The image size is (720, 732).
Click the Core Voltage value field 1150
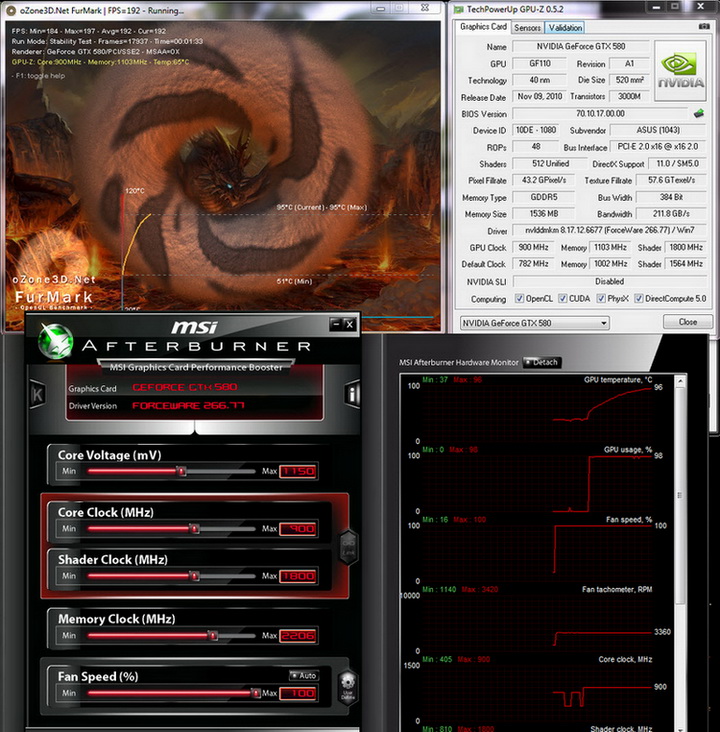point(298,472)
